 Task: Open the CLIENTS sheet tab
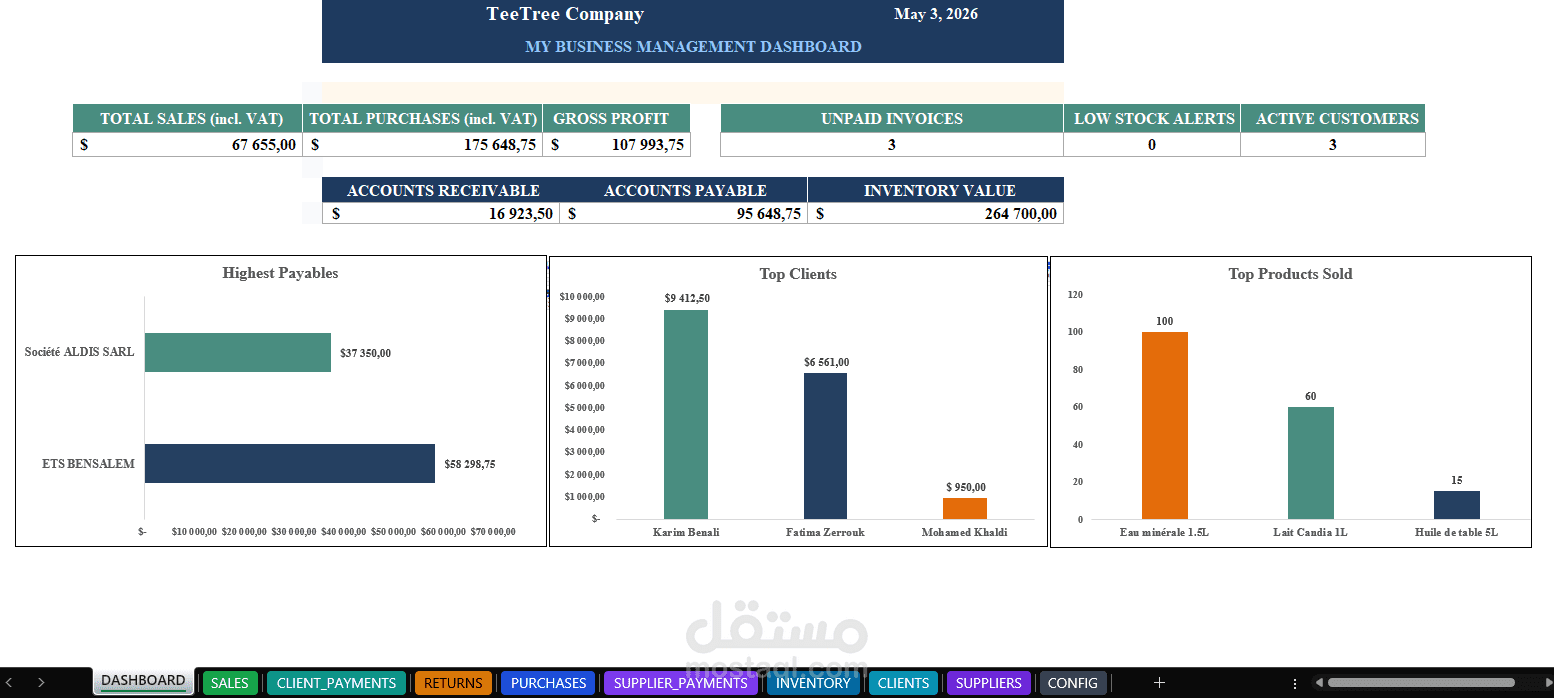pos(903,683)
